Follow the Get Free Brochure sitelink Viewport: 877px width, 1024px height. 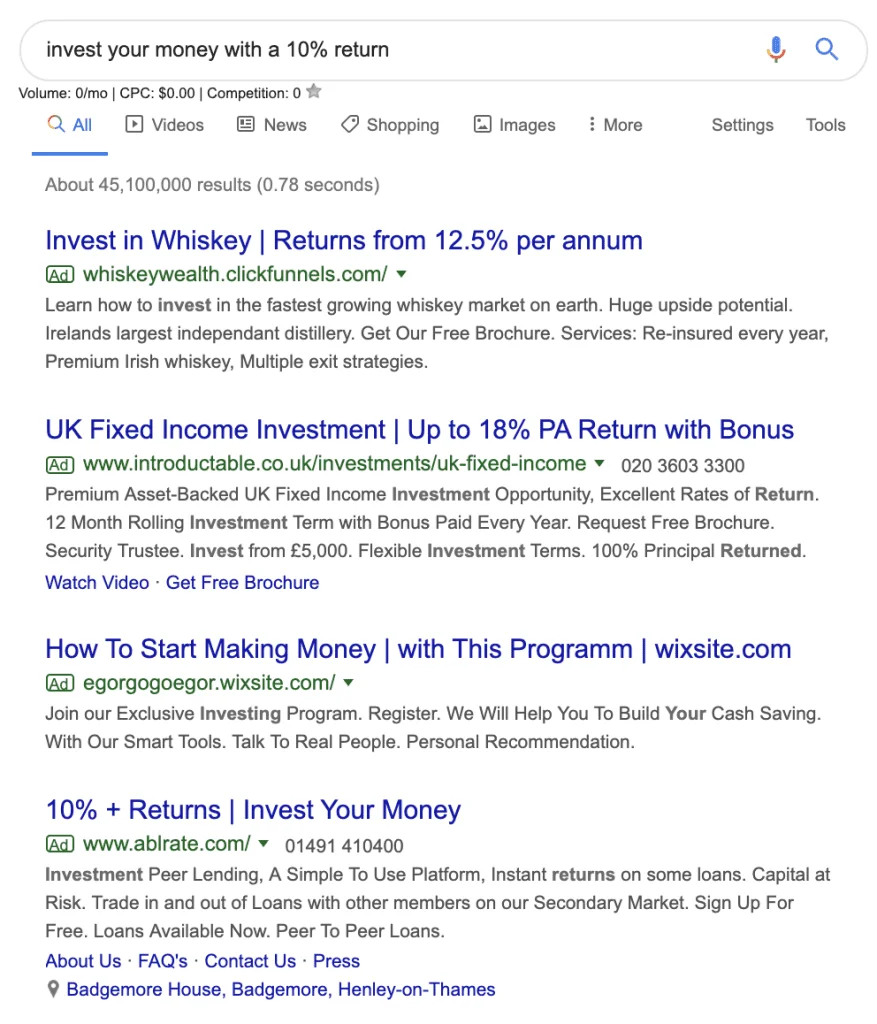(242, 583)
